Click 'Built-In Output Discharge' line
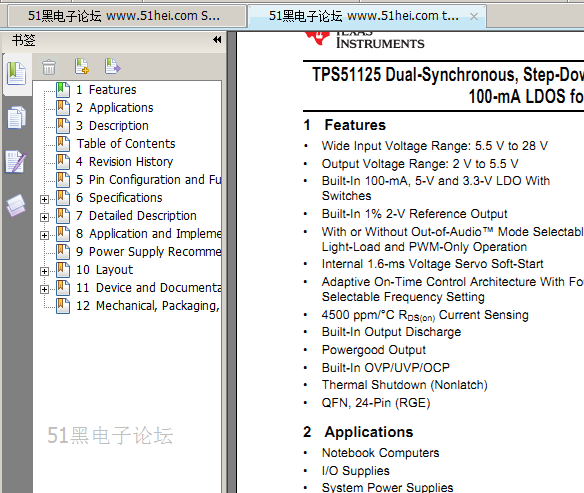Image resolution: width=584 pixels, height=493 pixels. pos(391,332)
